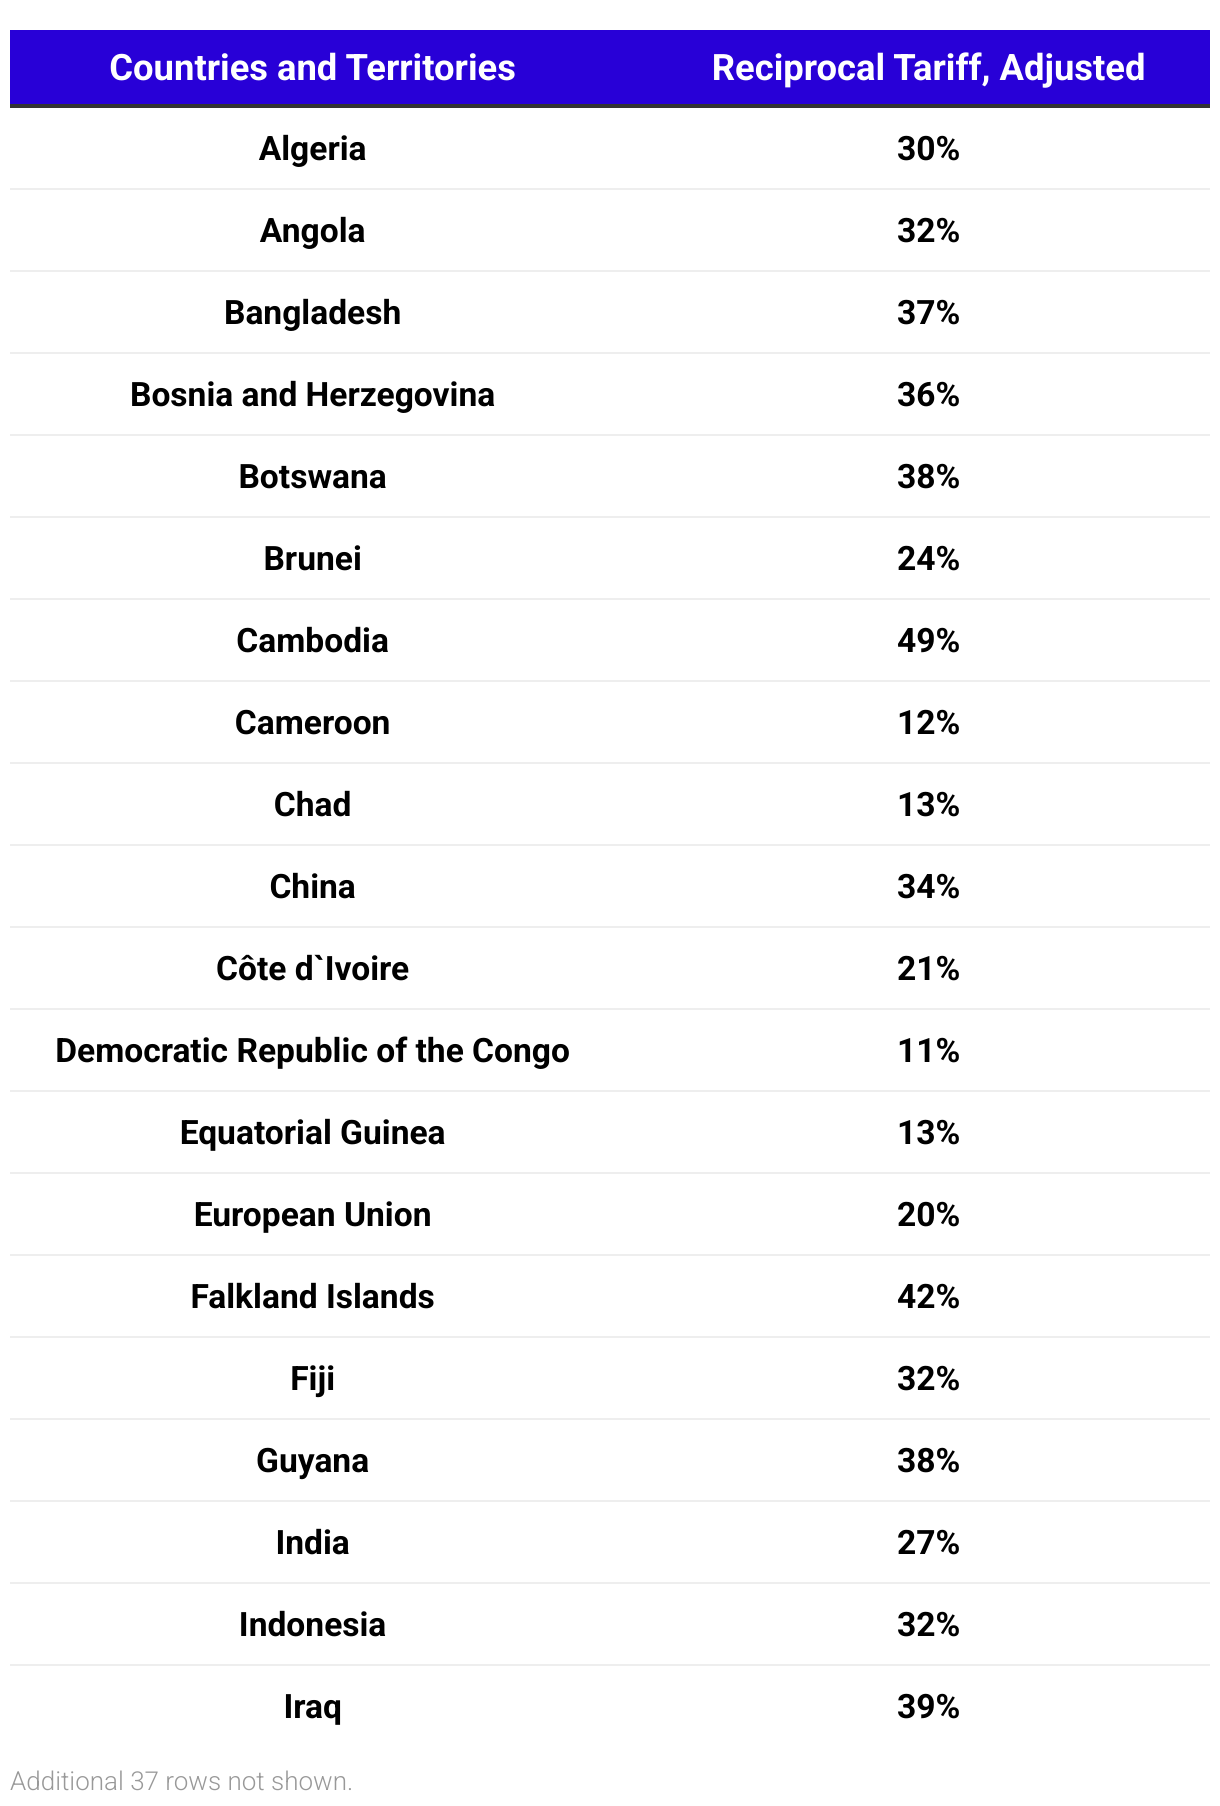Click the Countries and Territories column header
The image size is (1220, 1806).
312,68
